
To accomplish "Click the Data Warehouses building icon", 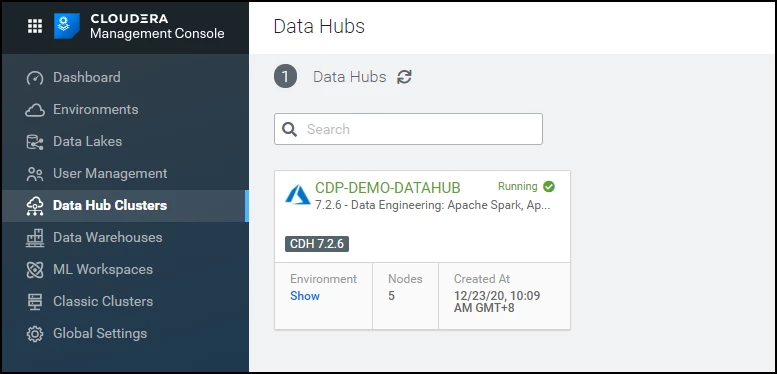I will point(35,238).
